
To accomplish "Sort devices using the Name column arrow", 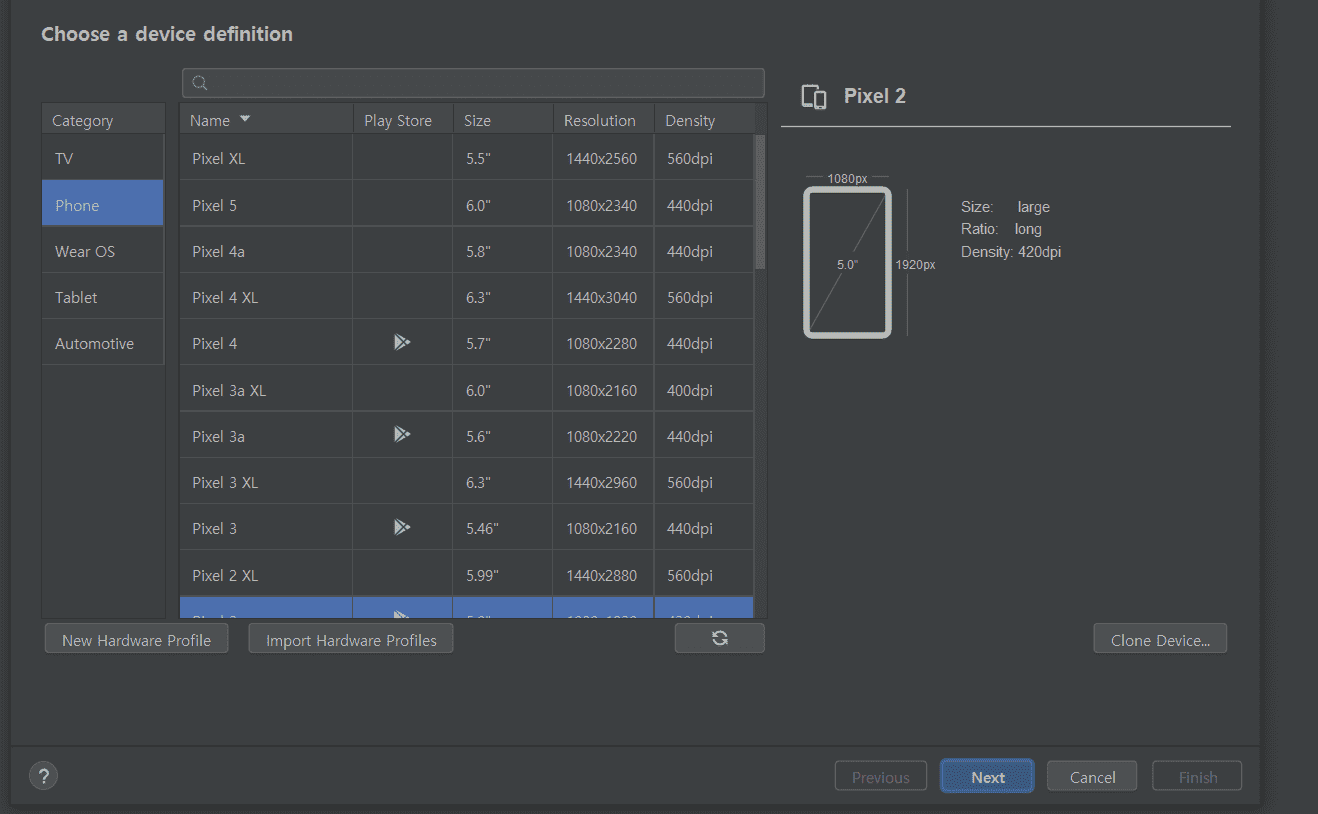I will click(245, 120).
